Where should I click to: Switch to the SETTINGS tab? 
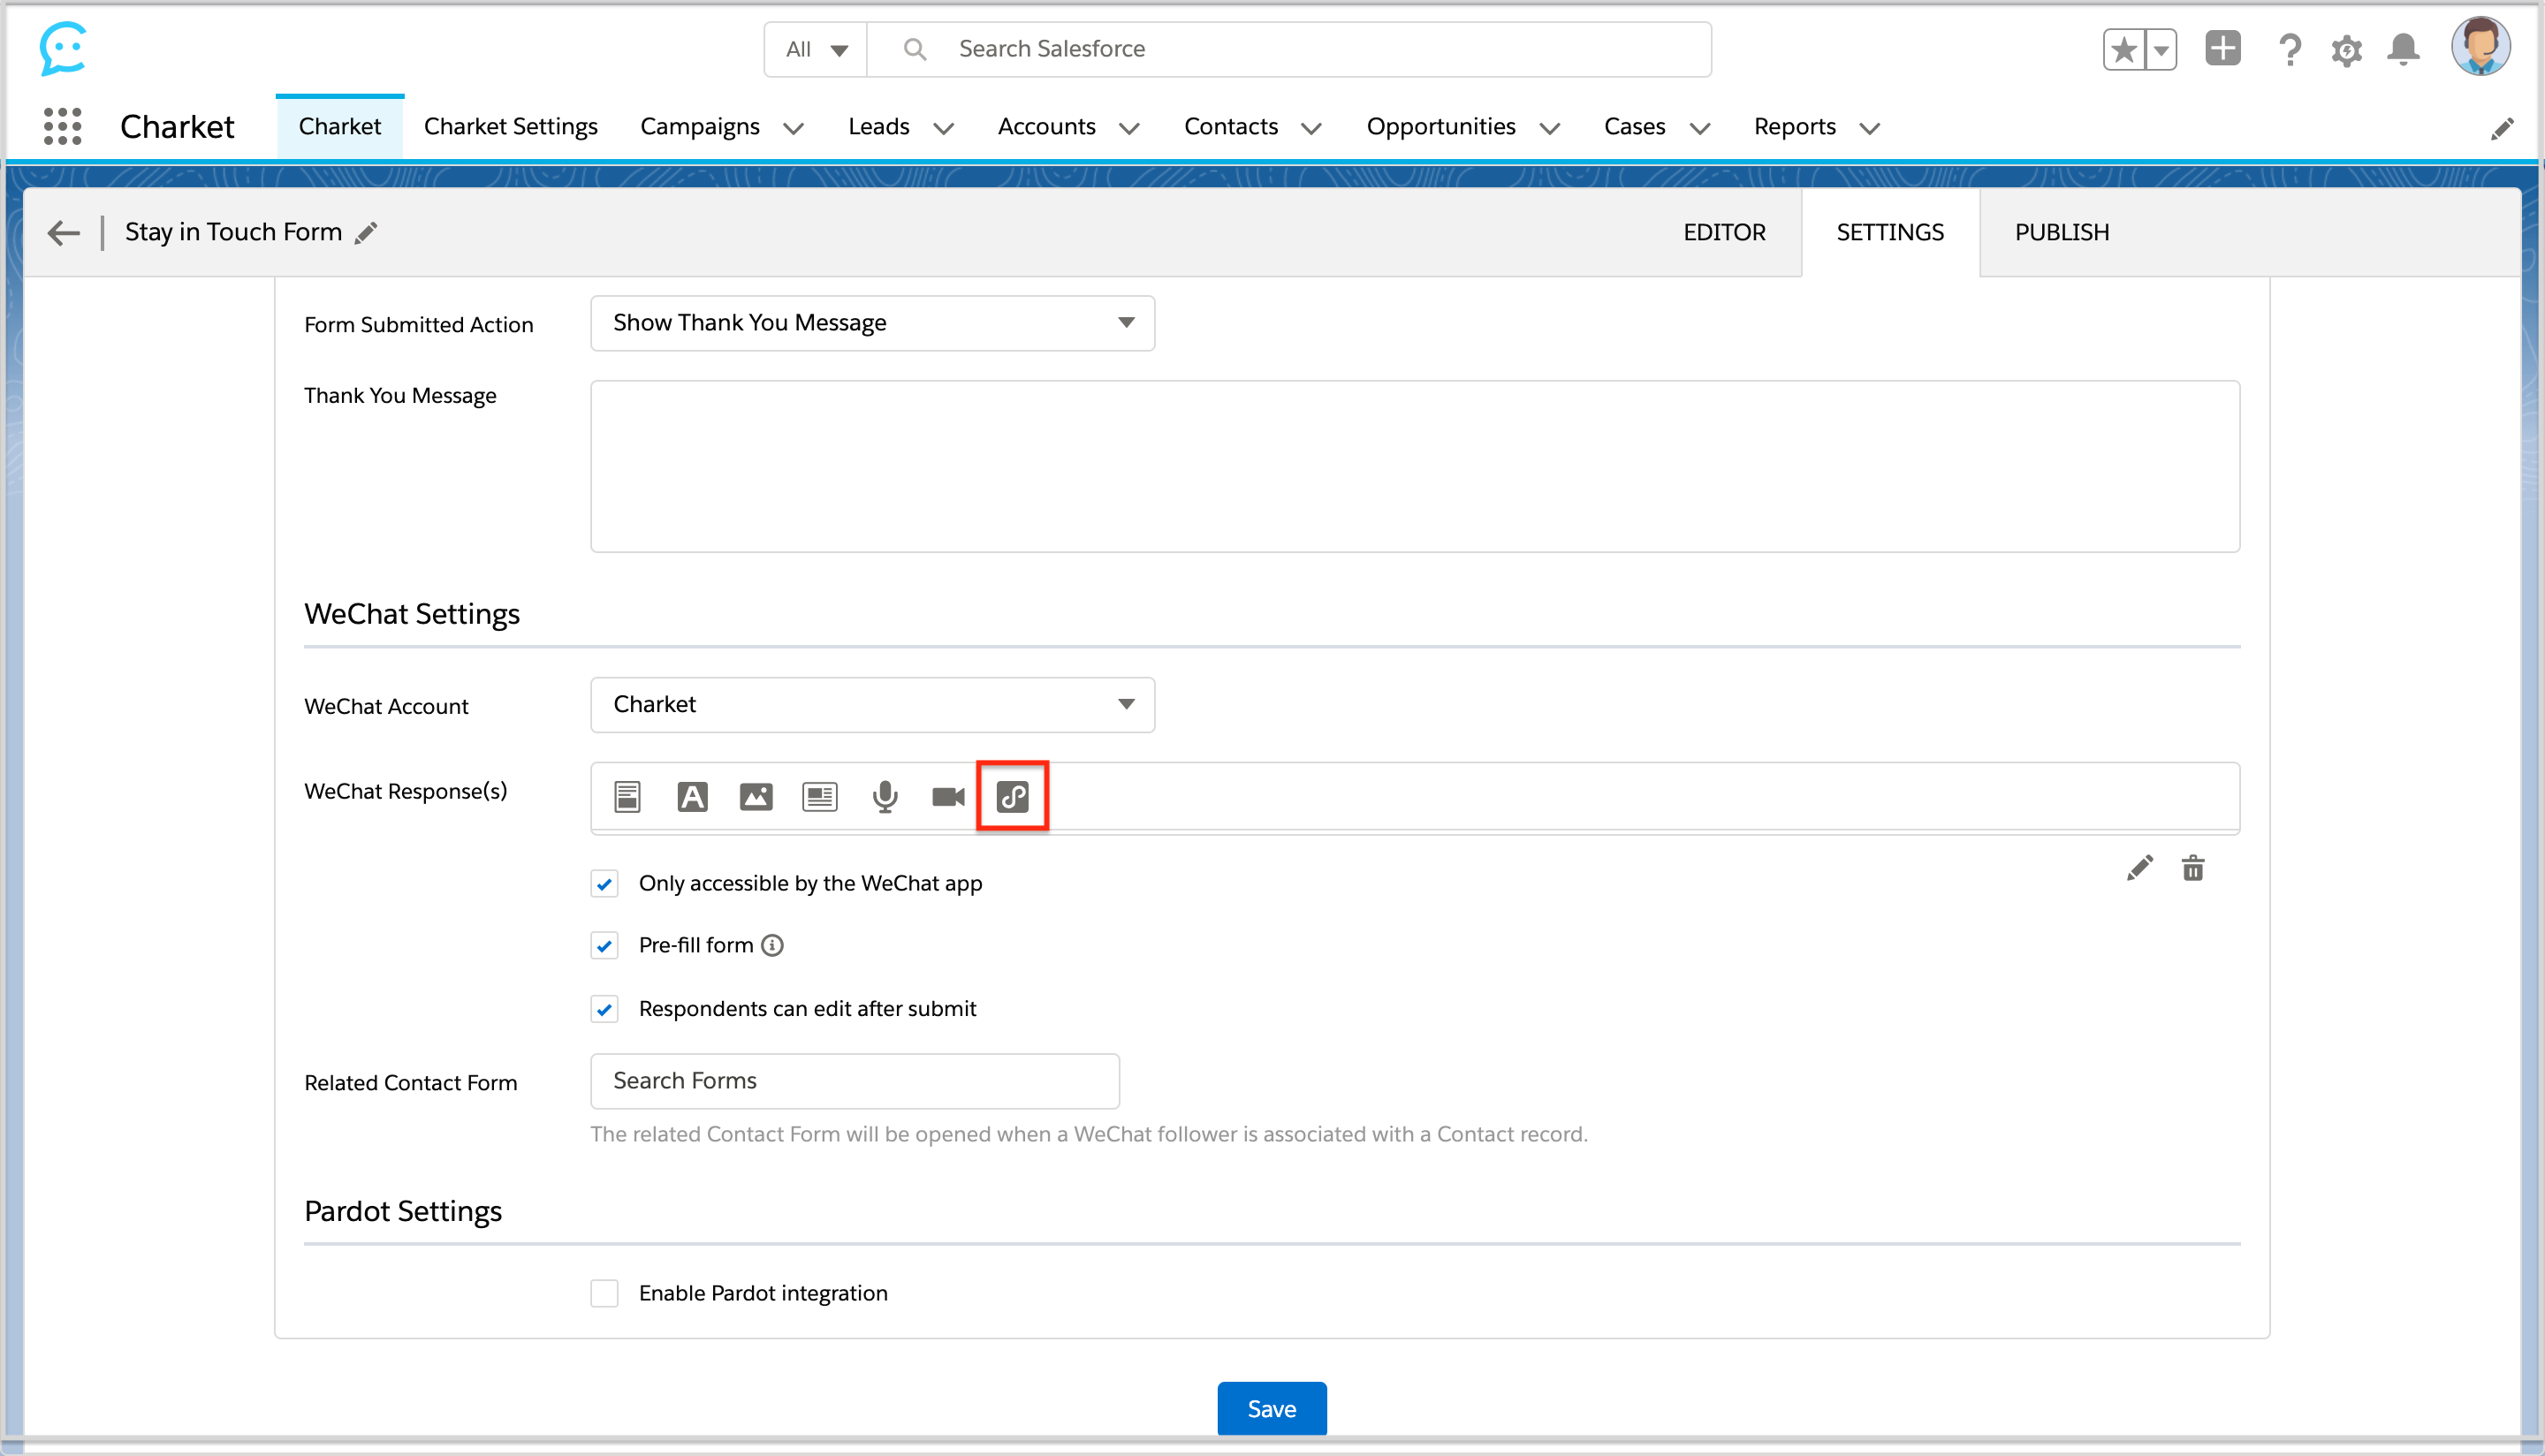(x=1890, y=233)
